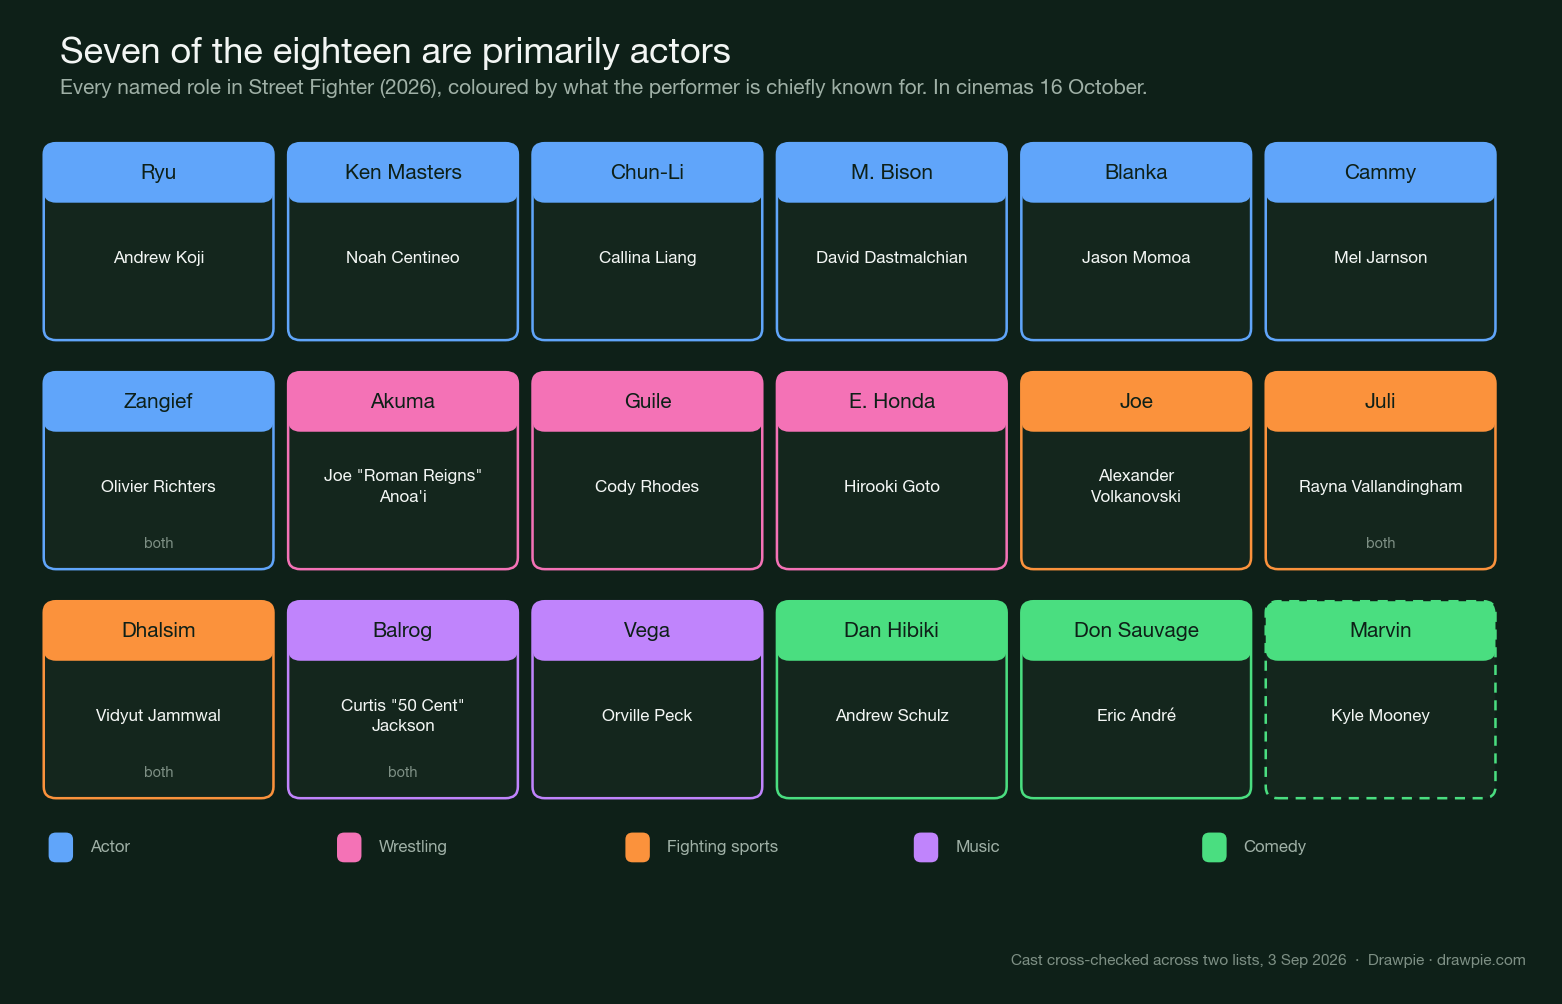Viewport: 1562px width, 1004px height.
Task: Click the 'Ryu' card header
Action: point(158,172)
